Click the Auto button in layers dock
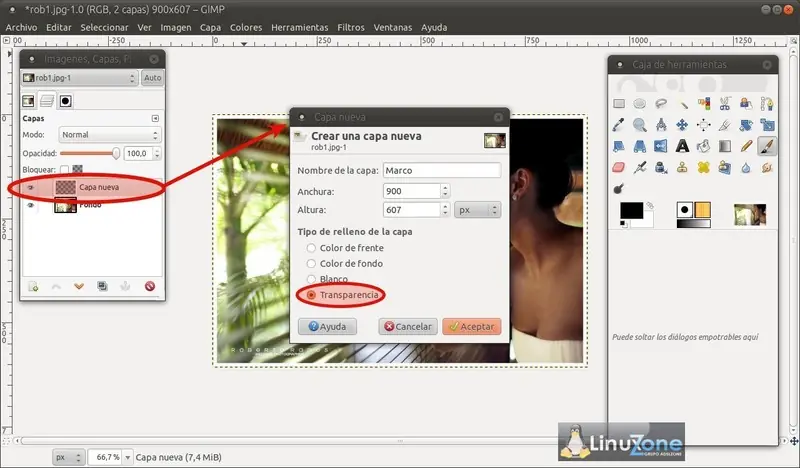The width and height of the screenshot is (800, 468). click(x=153, y=78)
